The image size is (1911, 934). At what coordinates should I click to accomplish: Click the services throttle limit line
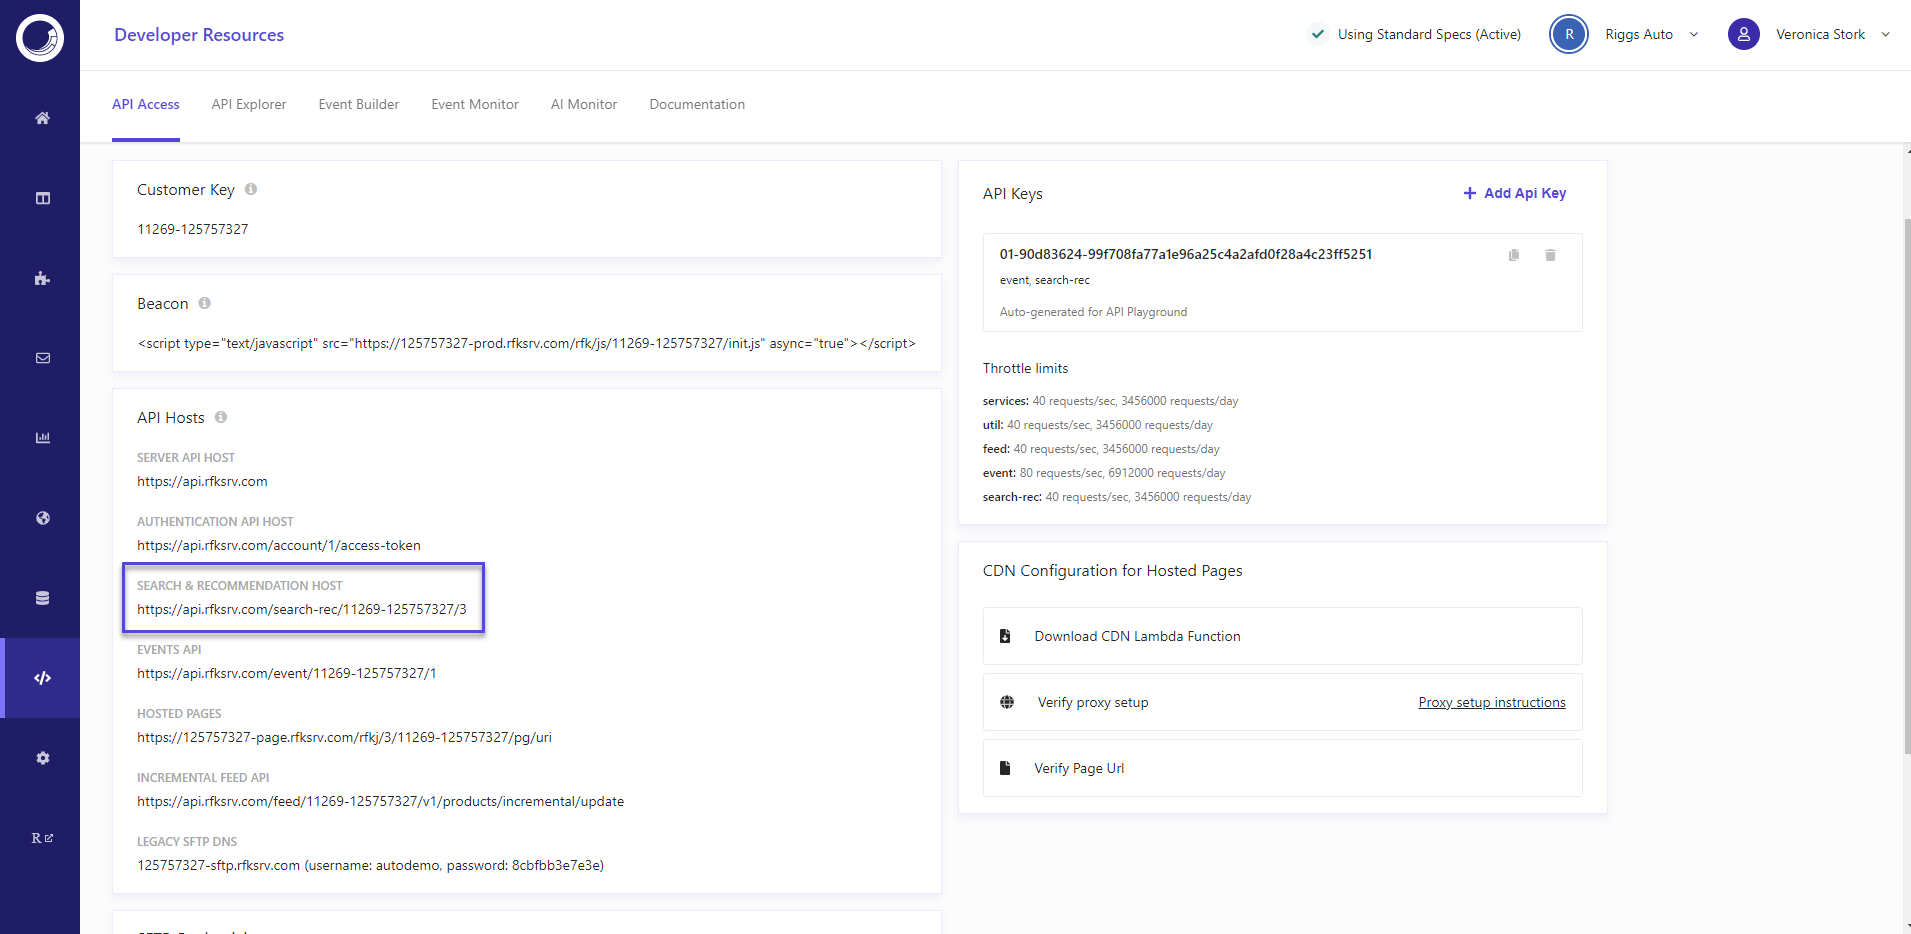pyautogui.click(x=1110, y=401)
